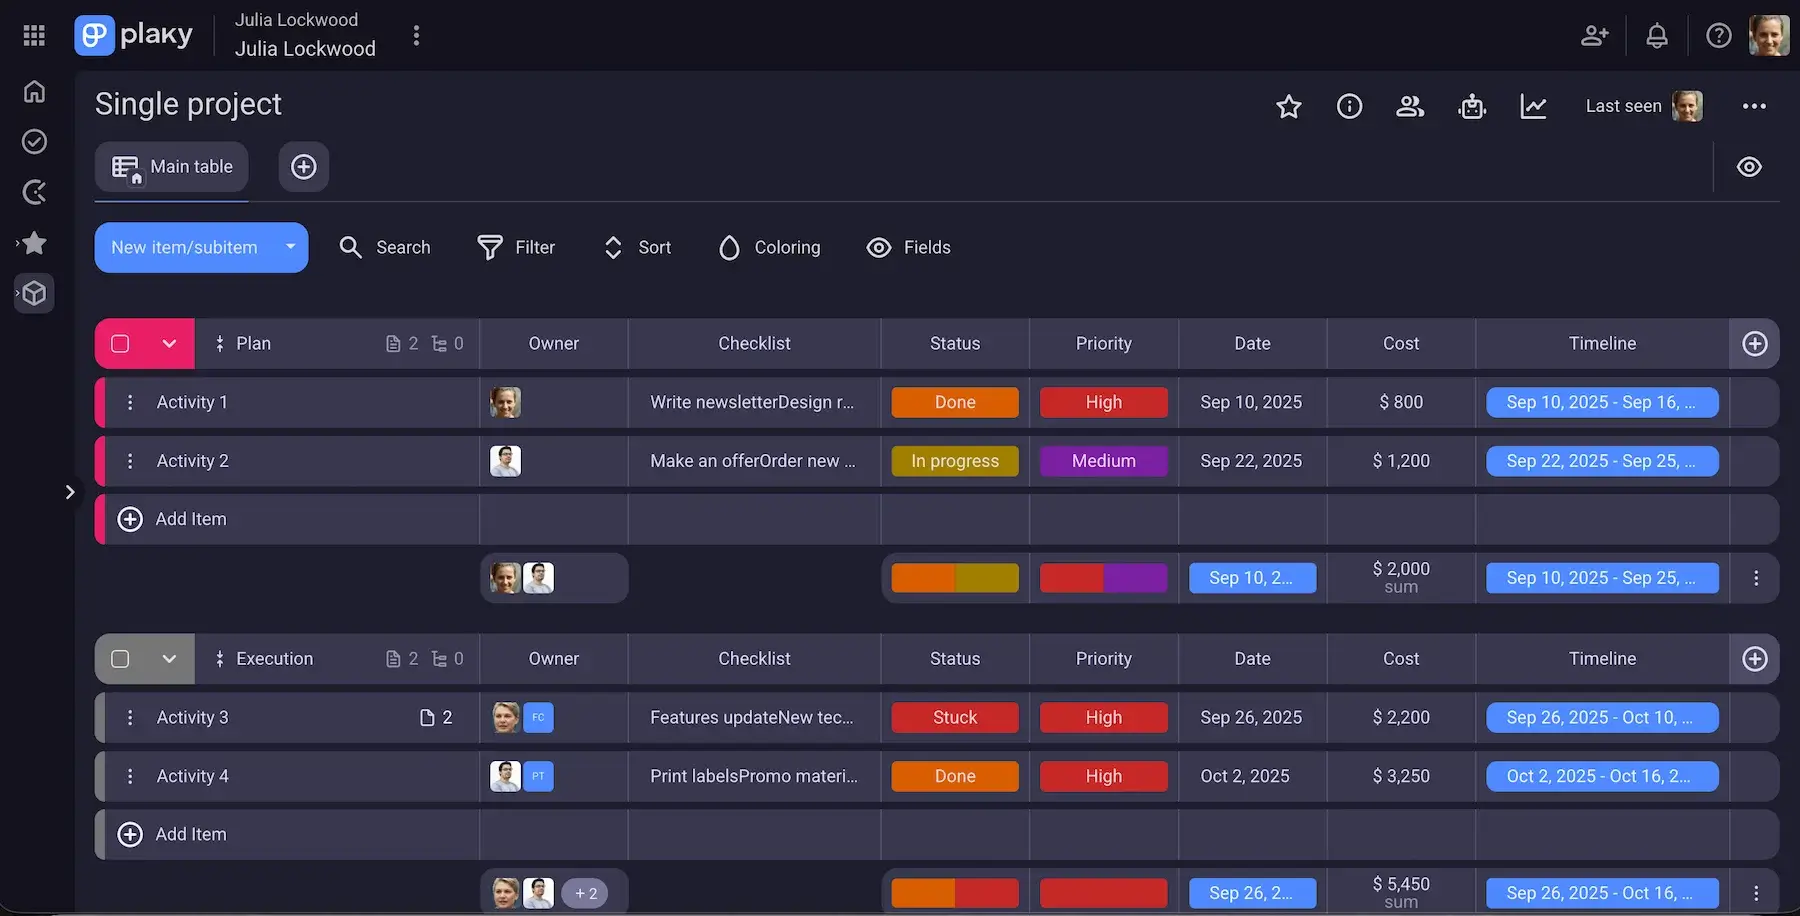Toggle the eye visibility icon above the table
1800x916 pixels.
1749,166
